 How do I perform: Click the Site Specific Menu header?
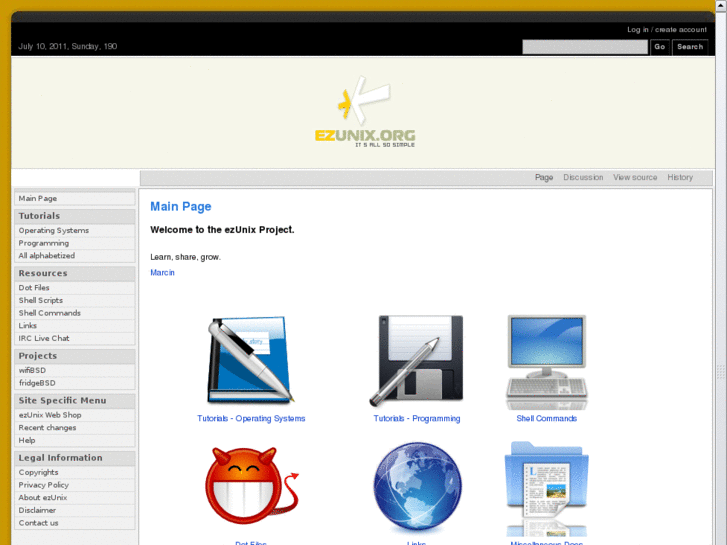75,401
